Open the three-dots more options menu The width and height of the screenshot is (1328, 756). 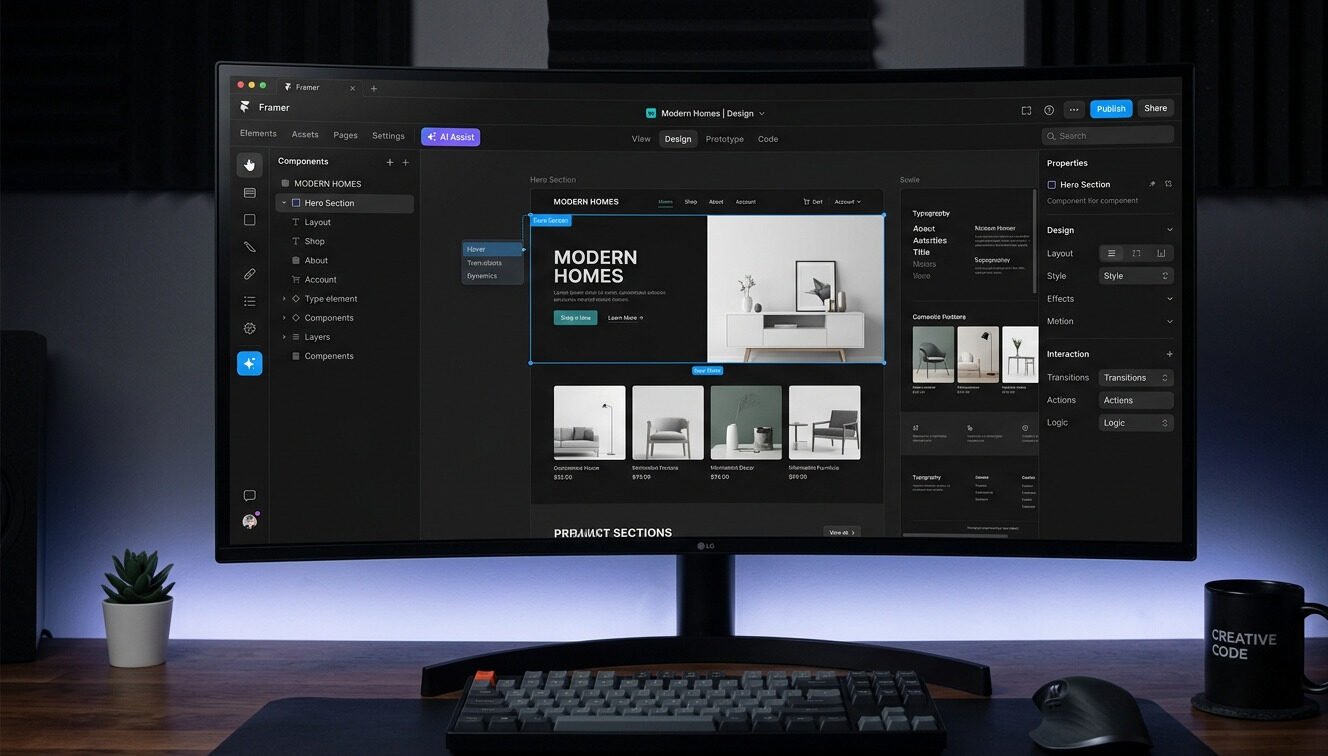1074,110
